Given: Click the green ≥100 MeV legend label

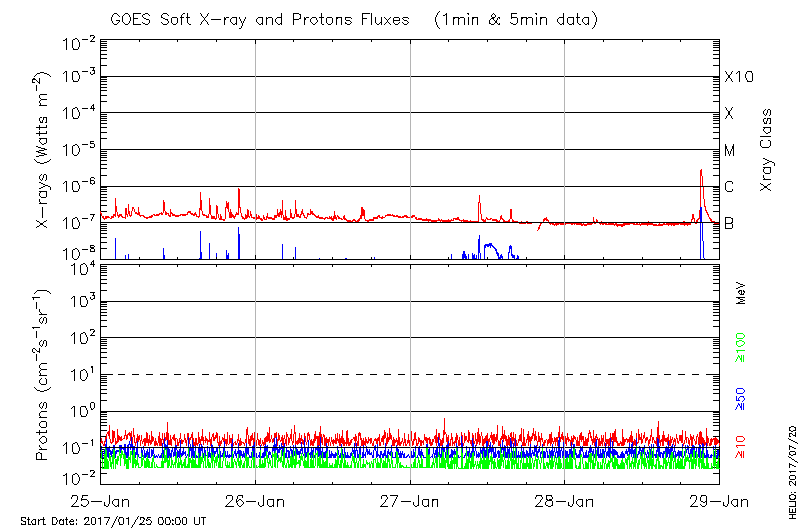Looking at the screenshot, I should coord(741,349).
